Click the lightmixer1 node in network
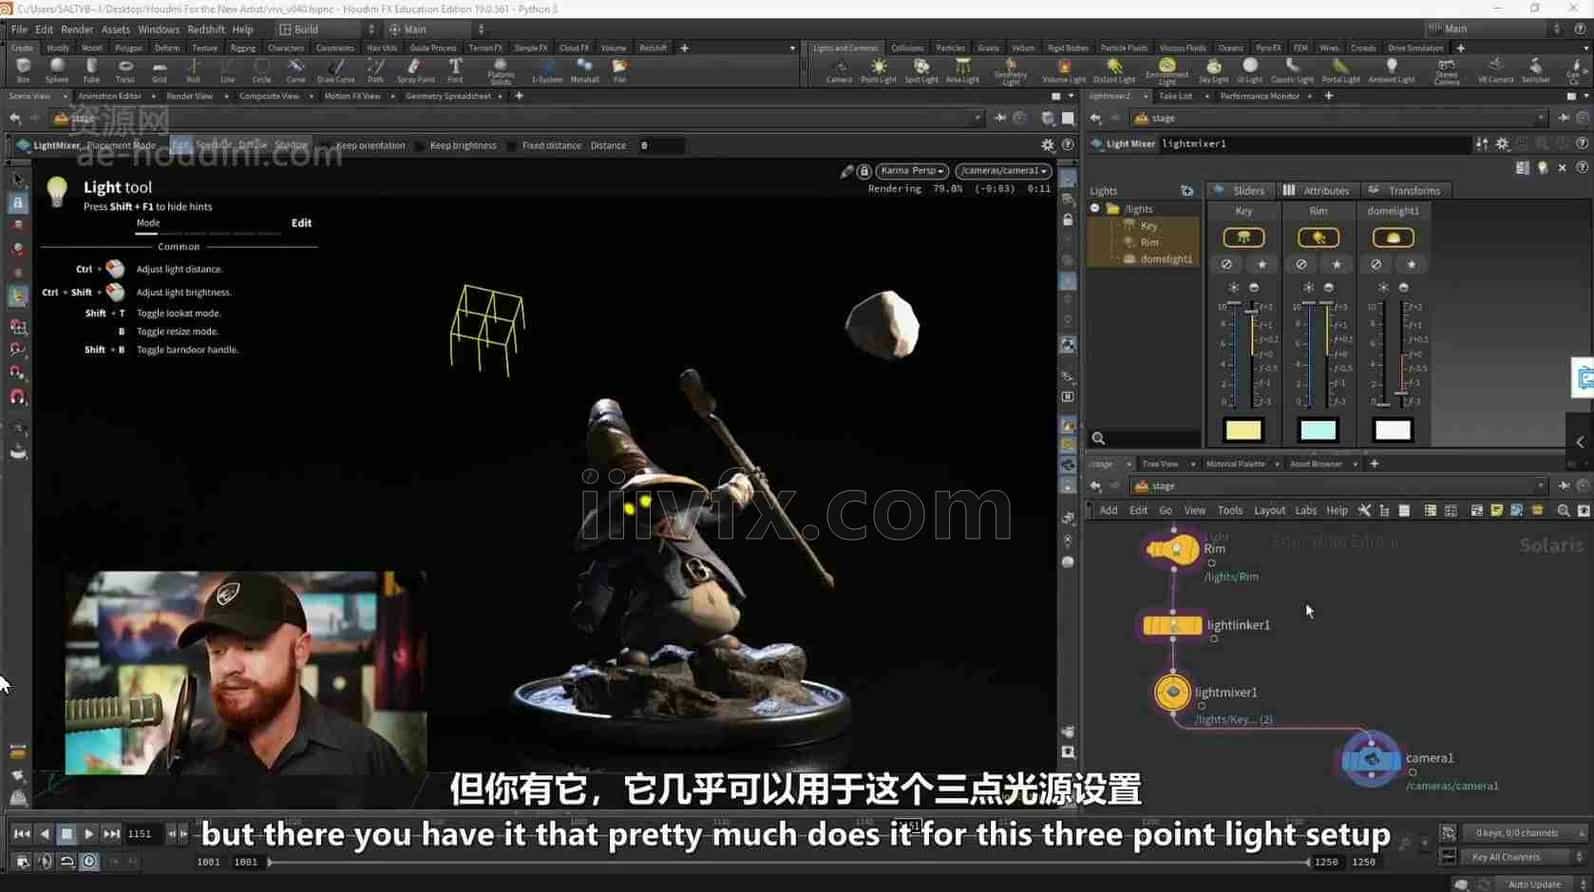This screenshot has height=892, width=1594. pyautogui.click(x=1172, y=692)
